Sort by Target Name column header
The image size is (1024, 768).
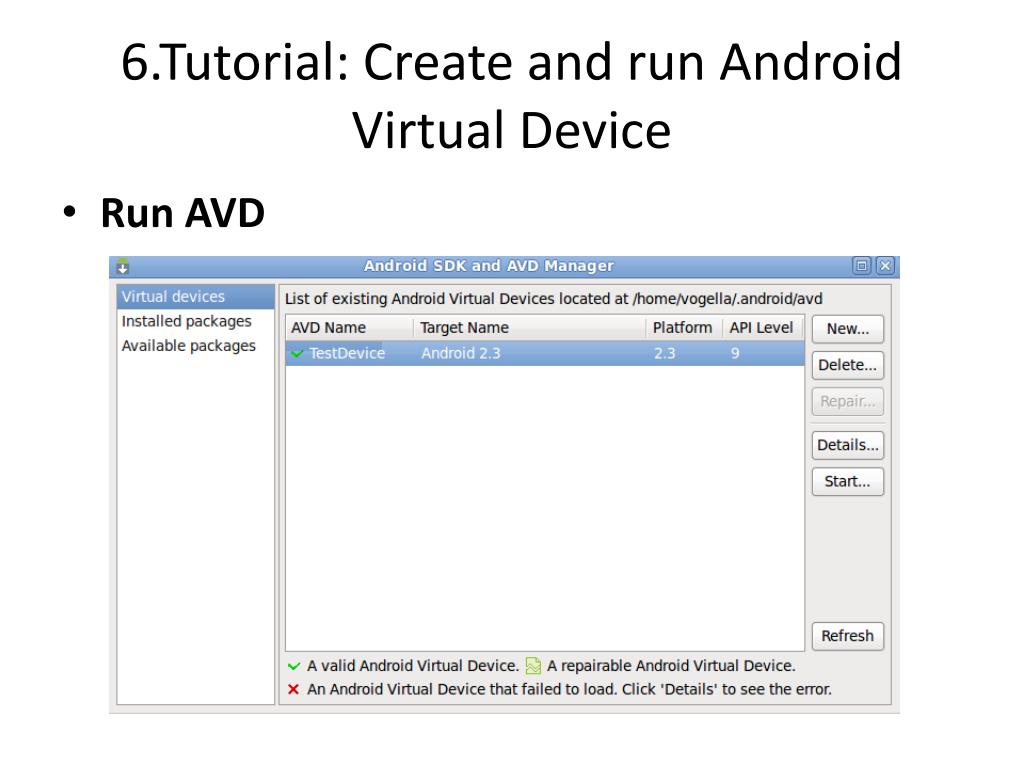click(x=530, y=328)
